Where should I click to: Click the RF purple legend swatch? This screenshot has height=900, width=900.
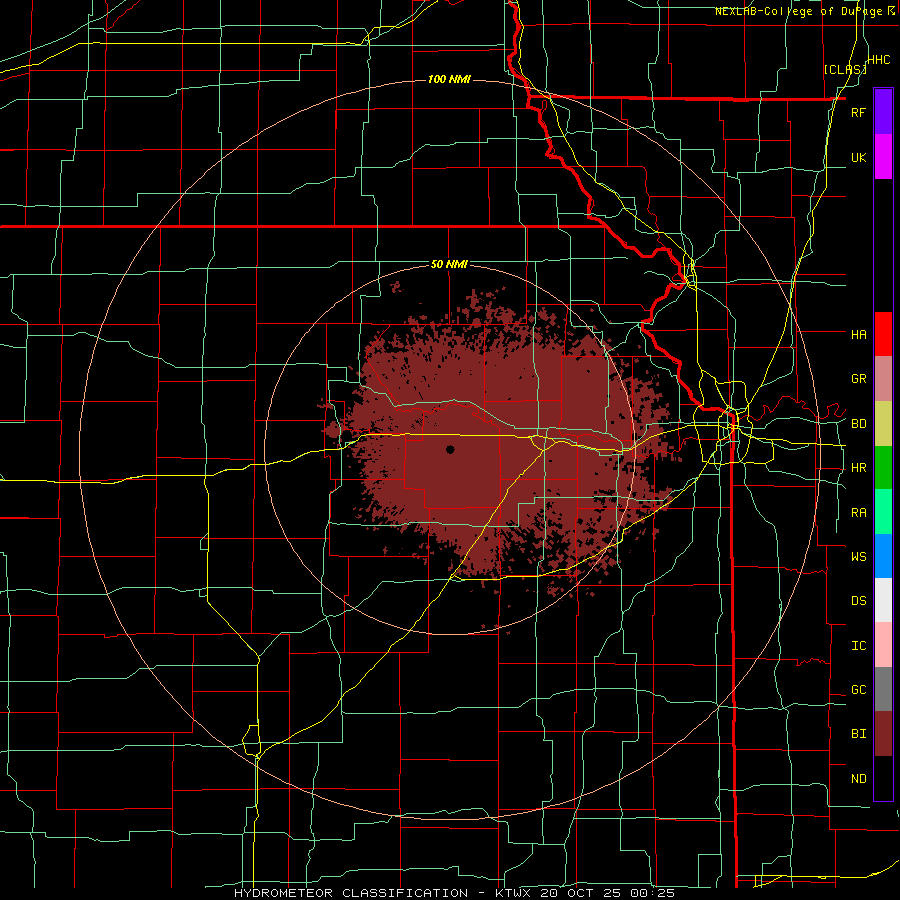click(x=883, y=112)
